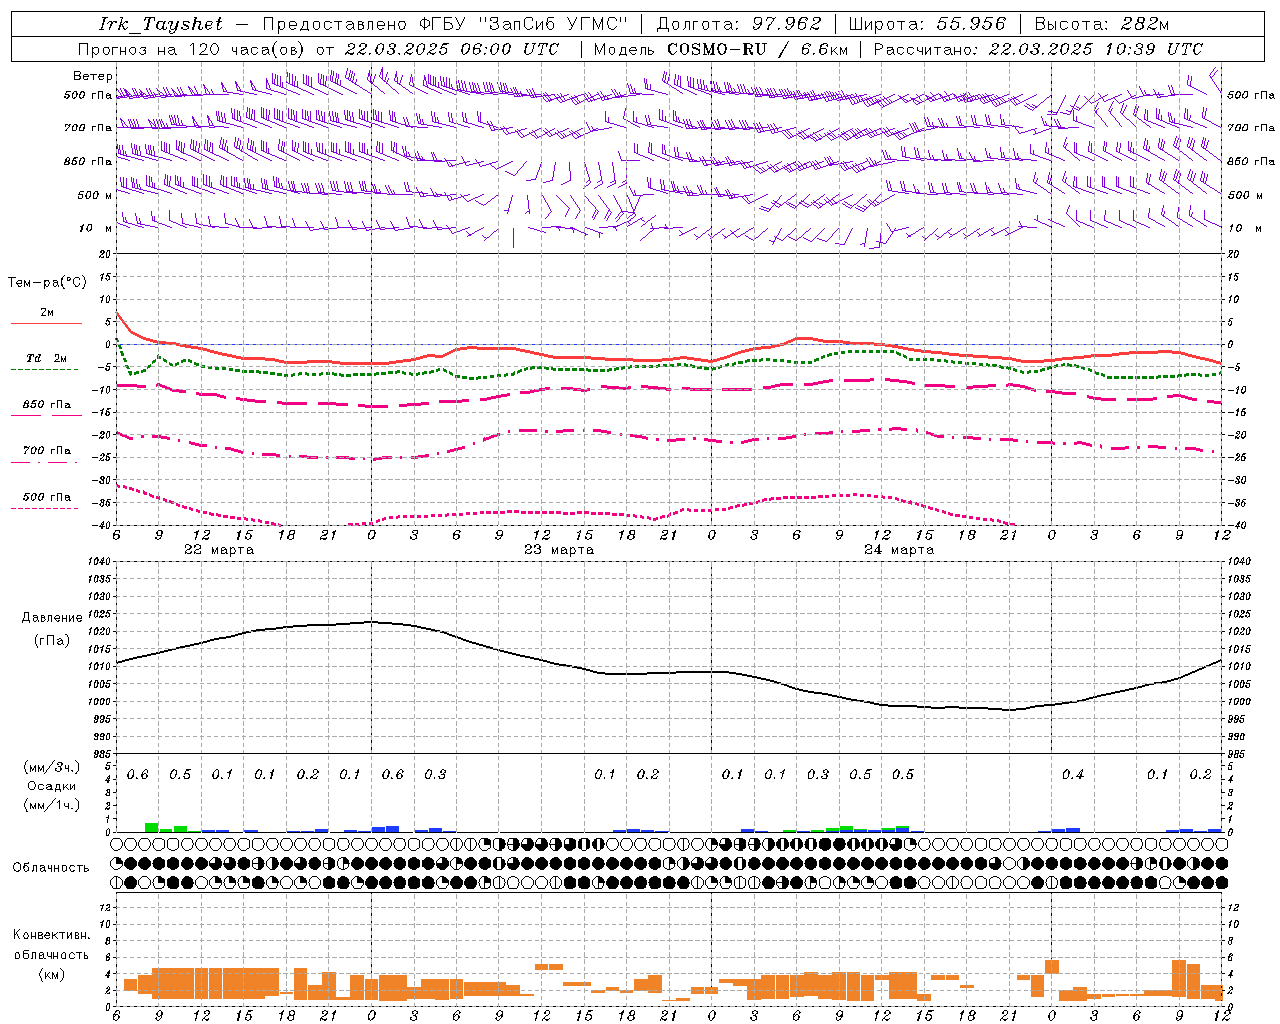
Task: Click the (км) unit of convective panel
Action: point(51,974)
